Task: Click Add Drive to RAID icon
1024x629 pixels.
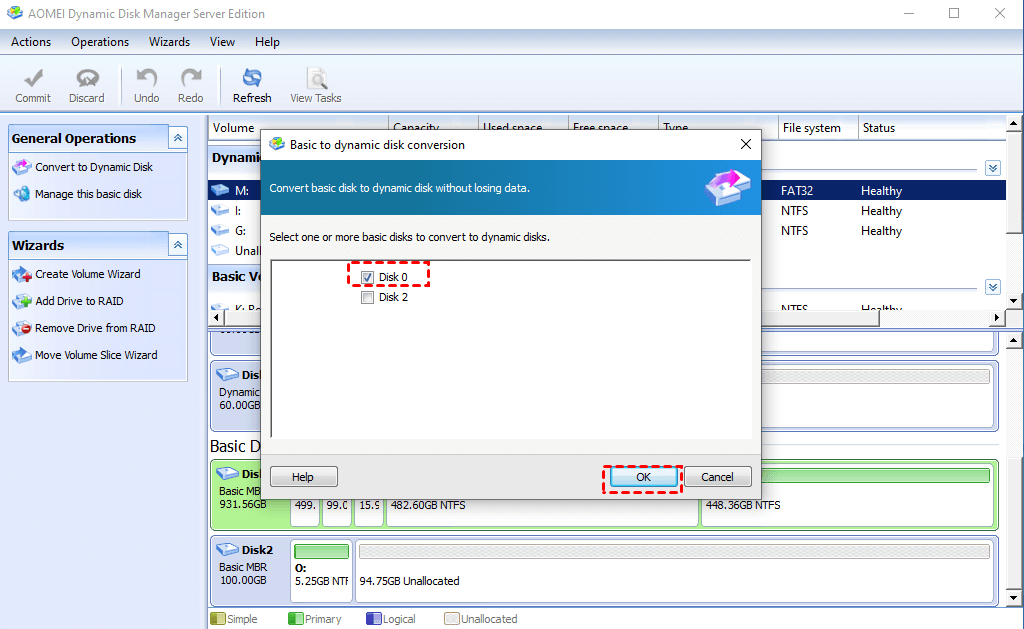Action: click(22, 301)
